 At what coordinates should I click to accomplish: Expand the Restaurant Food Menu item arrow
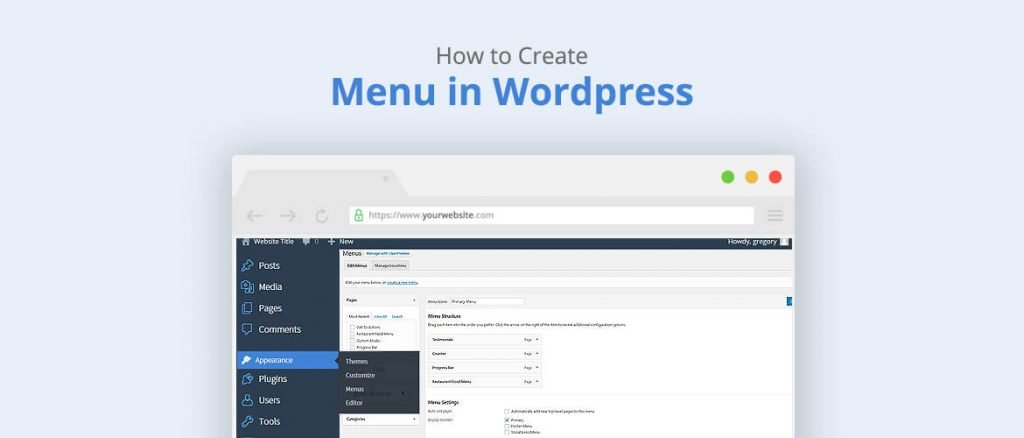(x=537, y=381)
